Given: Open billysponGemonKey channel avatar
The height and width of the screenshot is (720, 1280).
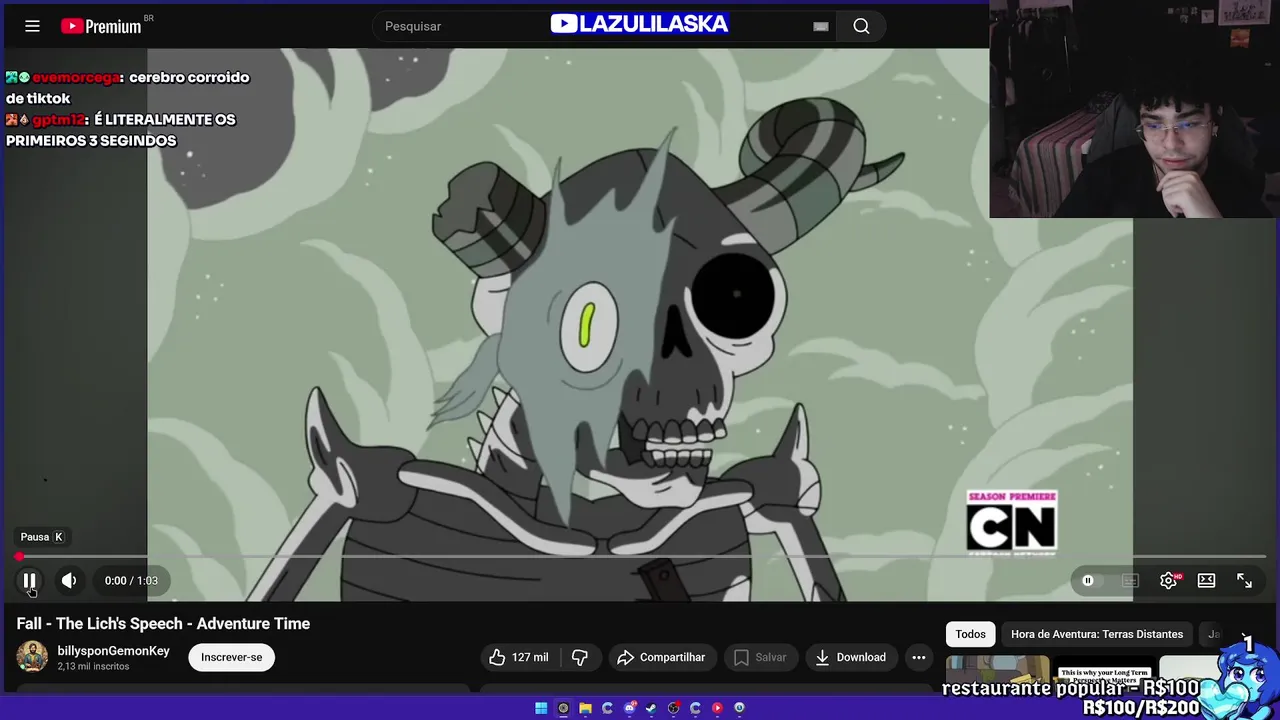Looking at the screenshot, I should point(32,657).
